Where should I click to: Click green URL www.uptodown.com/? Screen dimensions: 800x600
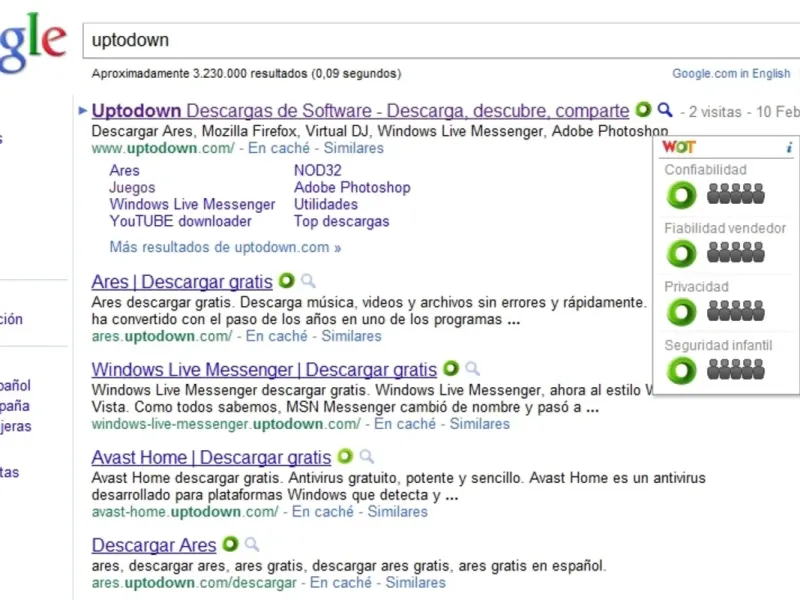[163, 148]
